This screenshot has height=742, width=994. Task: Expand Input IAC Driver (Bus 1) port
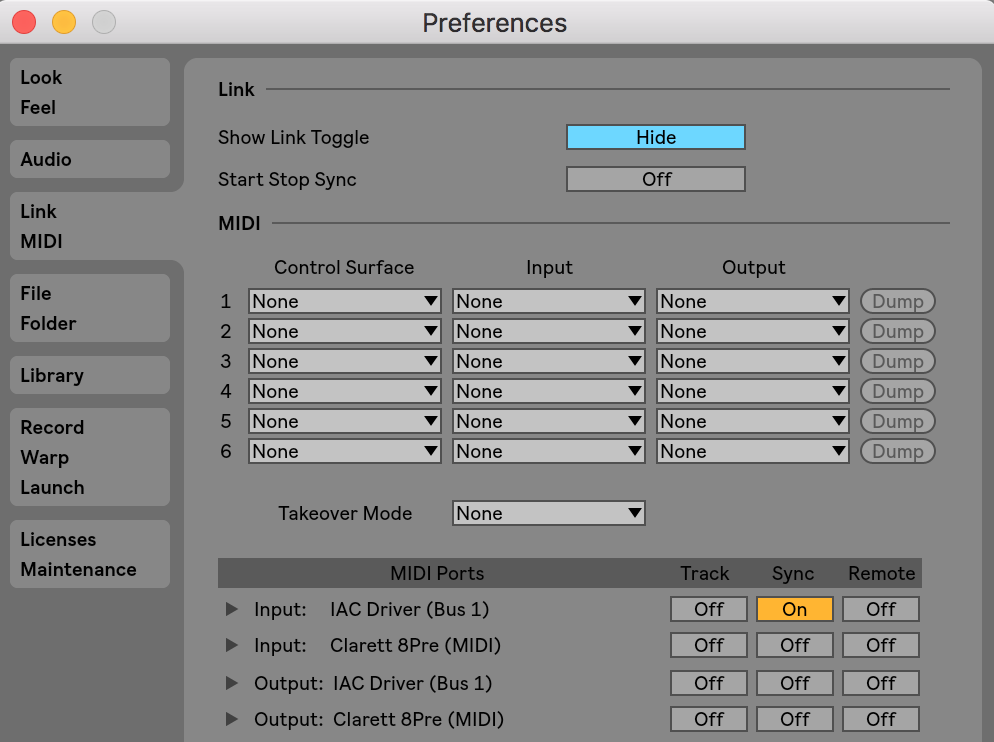coord(232,609)
